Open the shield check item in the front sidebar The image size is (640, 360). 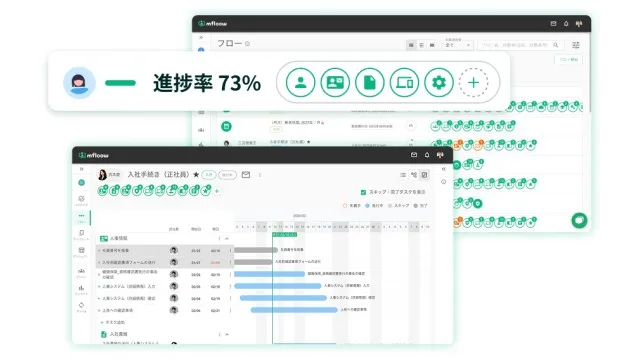[81, 200]
